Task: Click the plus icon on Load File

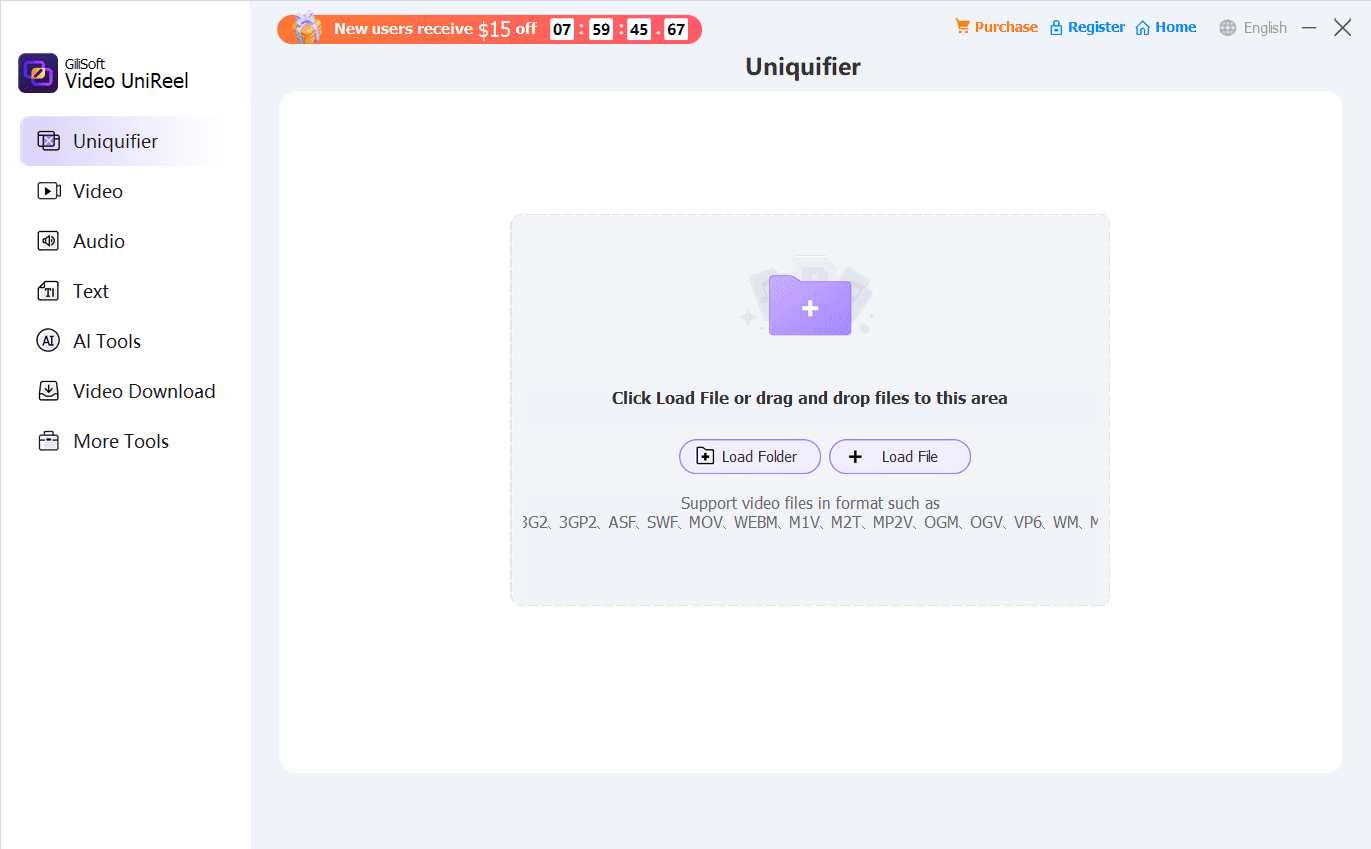Action: point(855,457)
